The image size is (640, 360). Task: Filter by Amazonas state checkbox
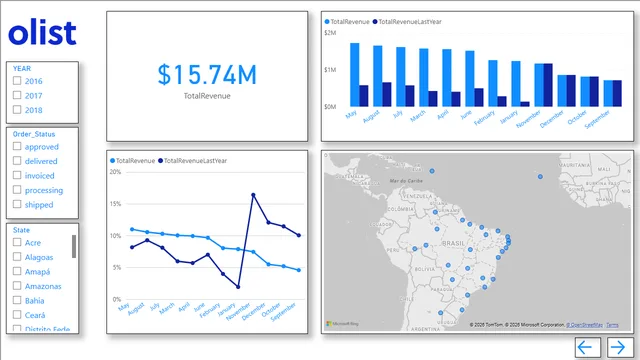[17, 286]
